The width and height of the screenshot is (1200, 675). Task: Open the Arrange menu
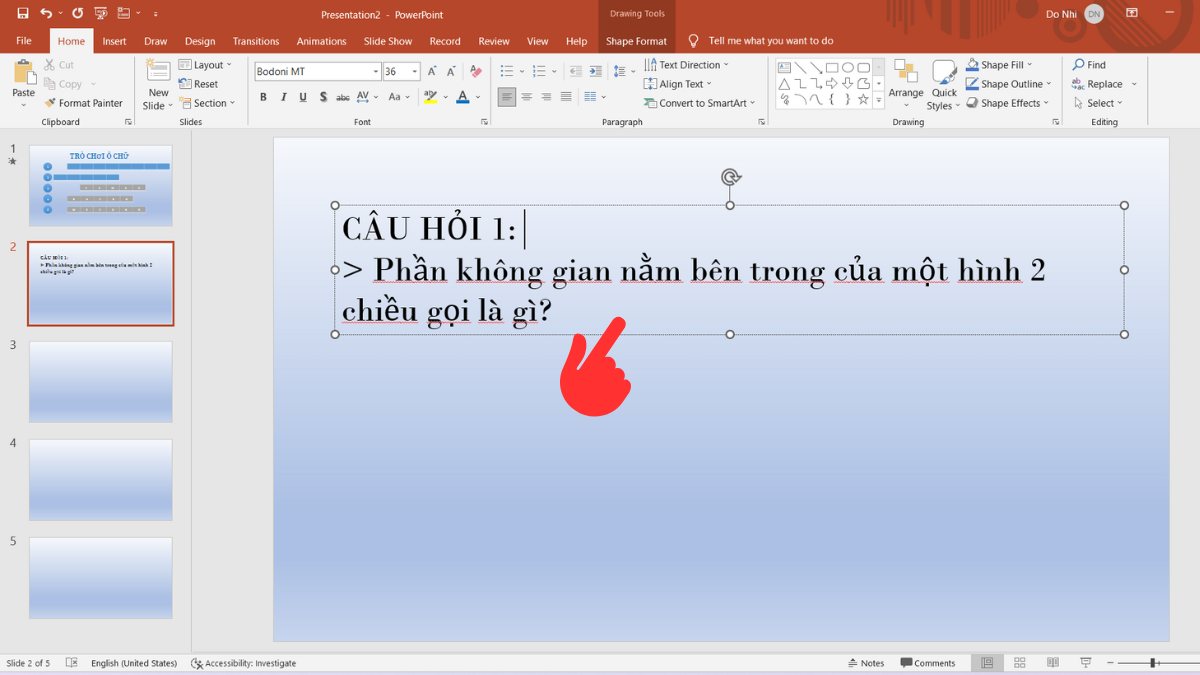click(906, 84)
